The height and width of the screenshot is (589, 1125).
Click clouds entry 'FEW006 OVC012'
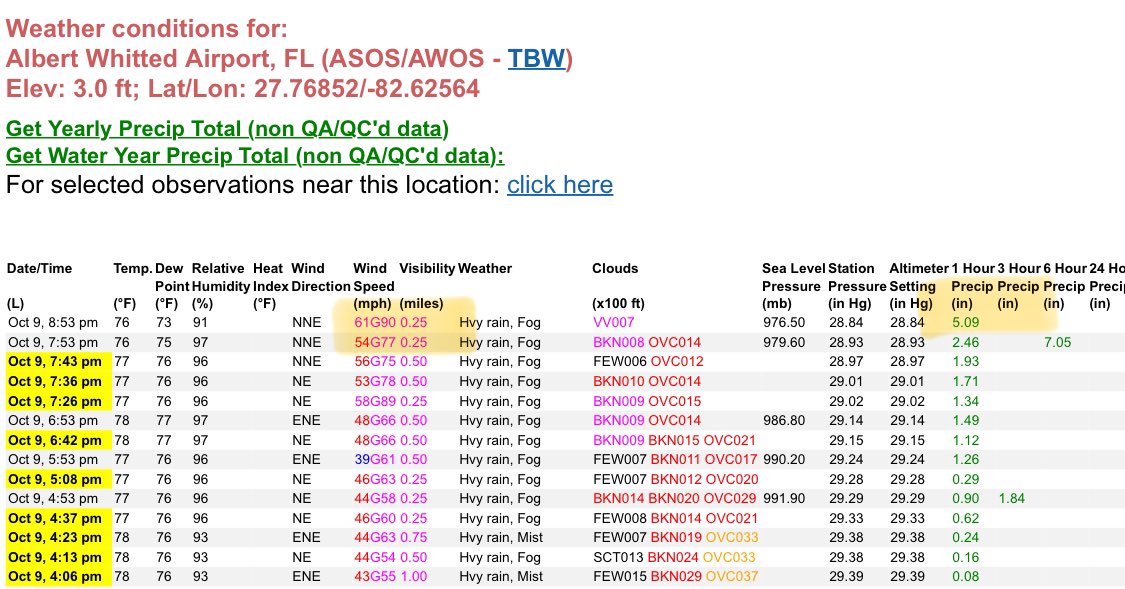click(x=649, y=362)
